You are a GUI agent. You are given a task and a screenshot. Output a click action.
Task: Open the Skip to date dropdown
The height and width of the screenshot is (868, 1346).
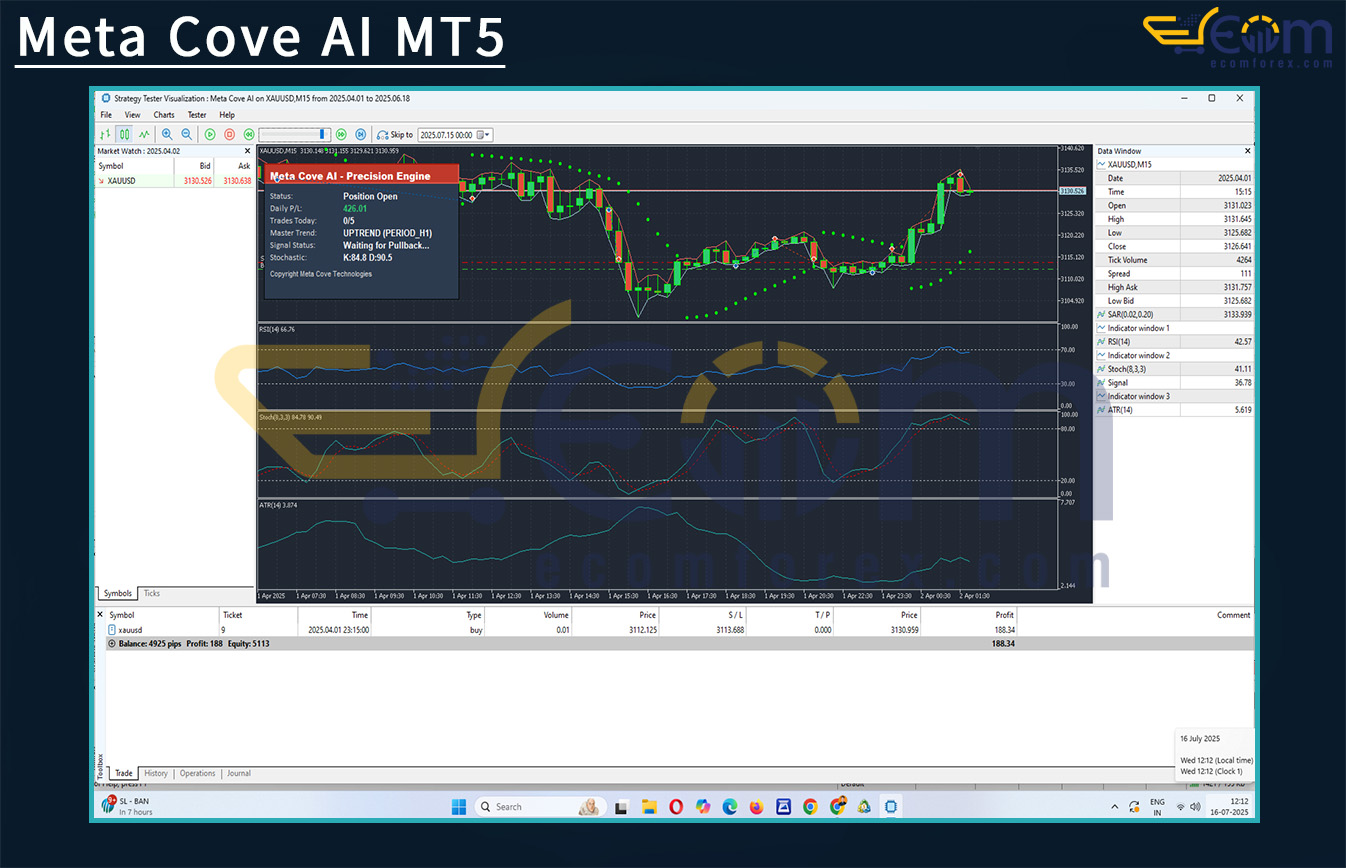click(x=485, y=135)
